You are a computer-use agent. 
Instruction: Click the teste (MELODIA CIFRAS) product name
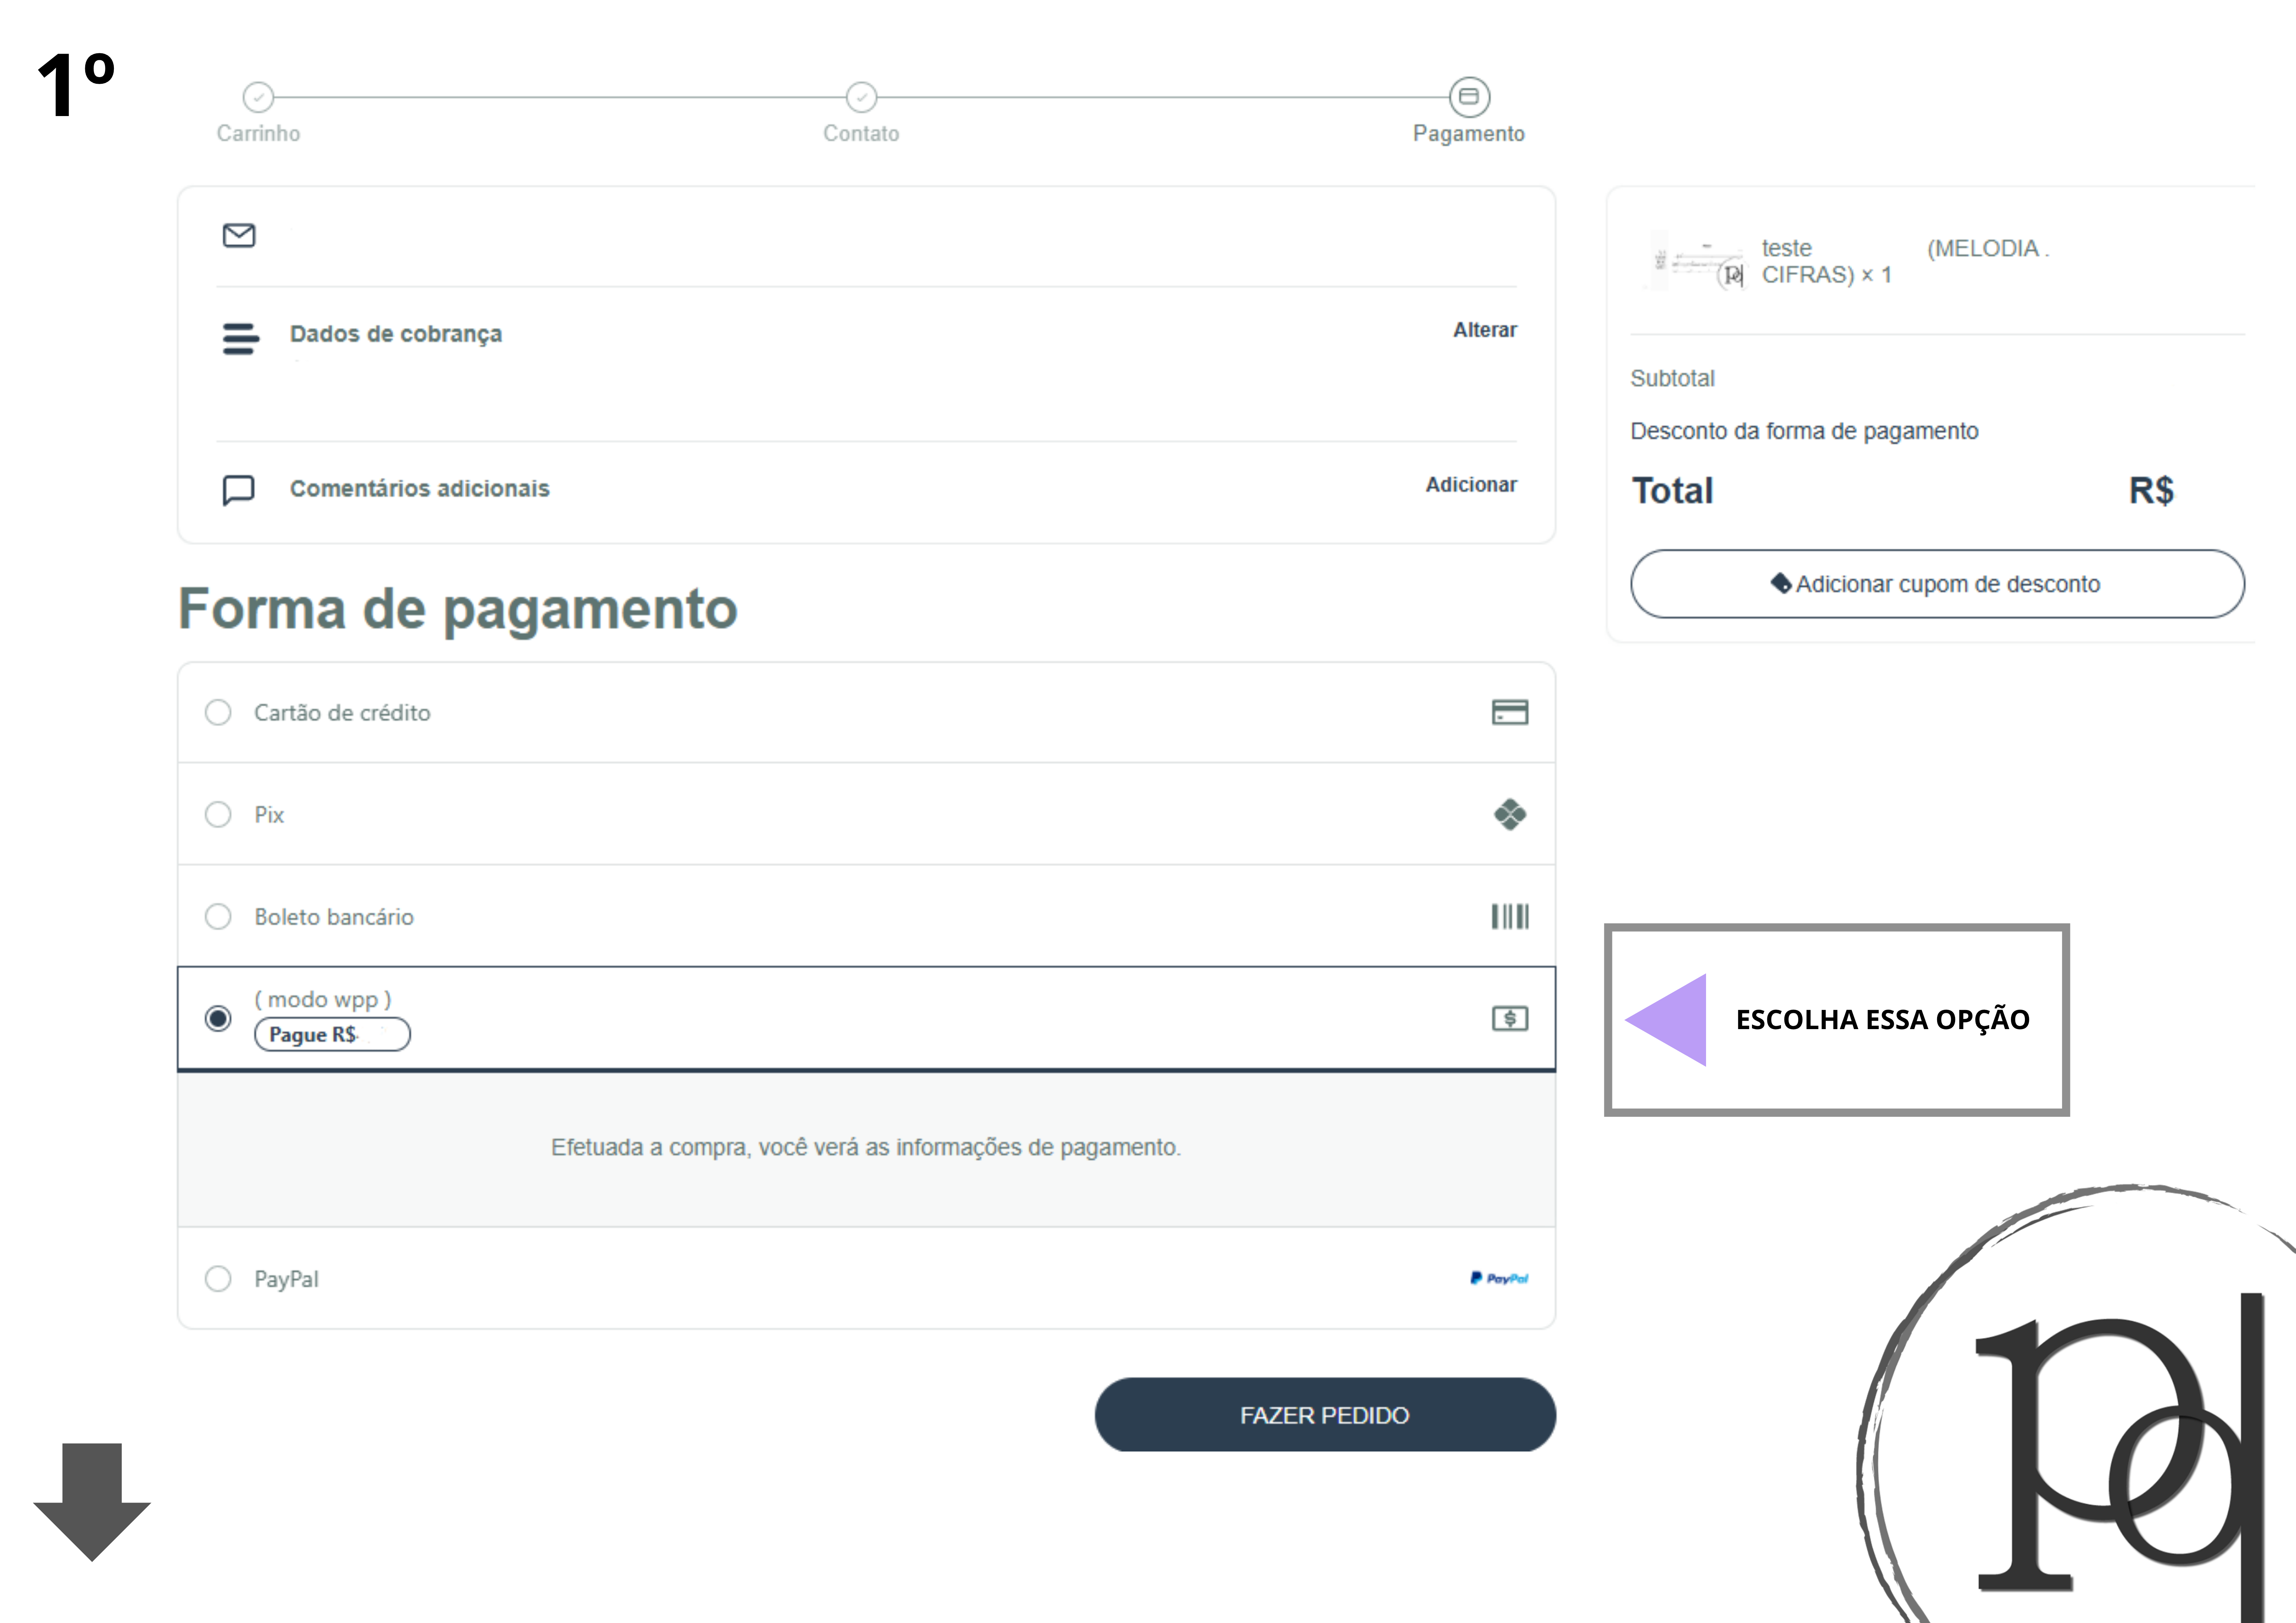point(1905,261)
